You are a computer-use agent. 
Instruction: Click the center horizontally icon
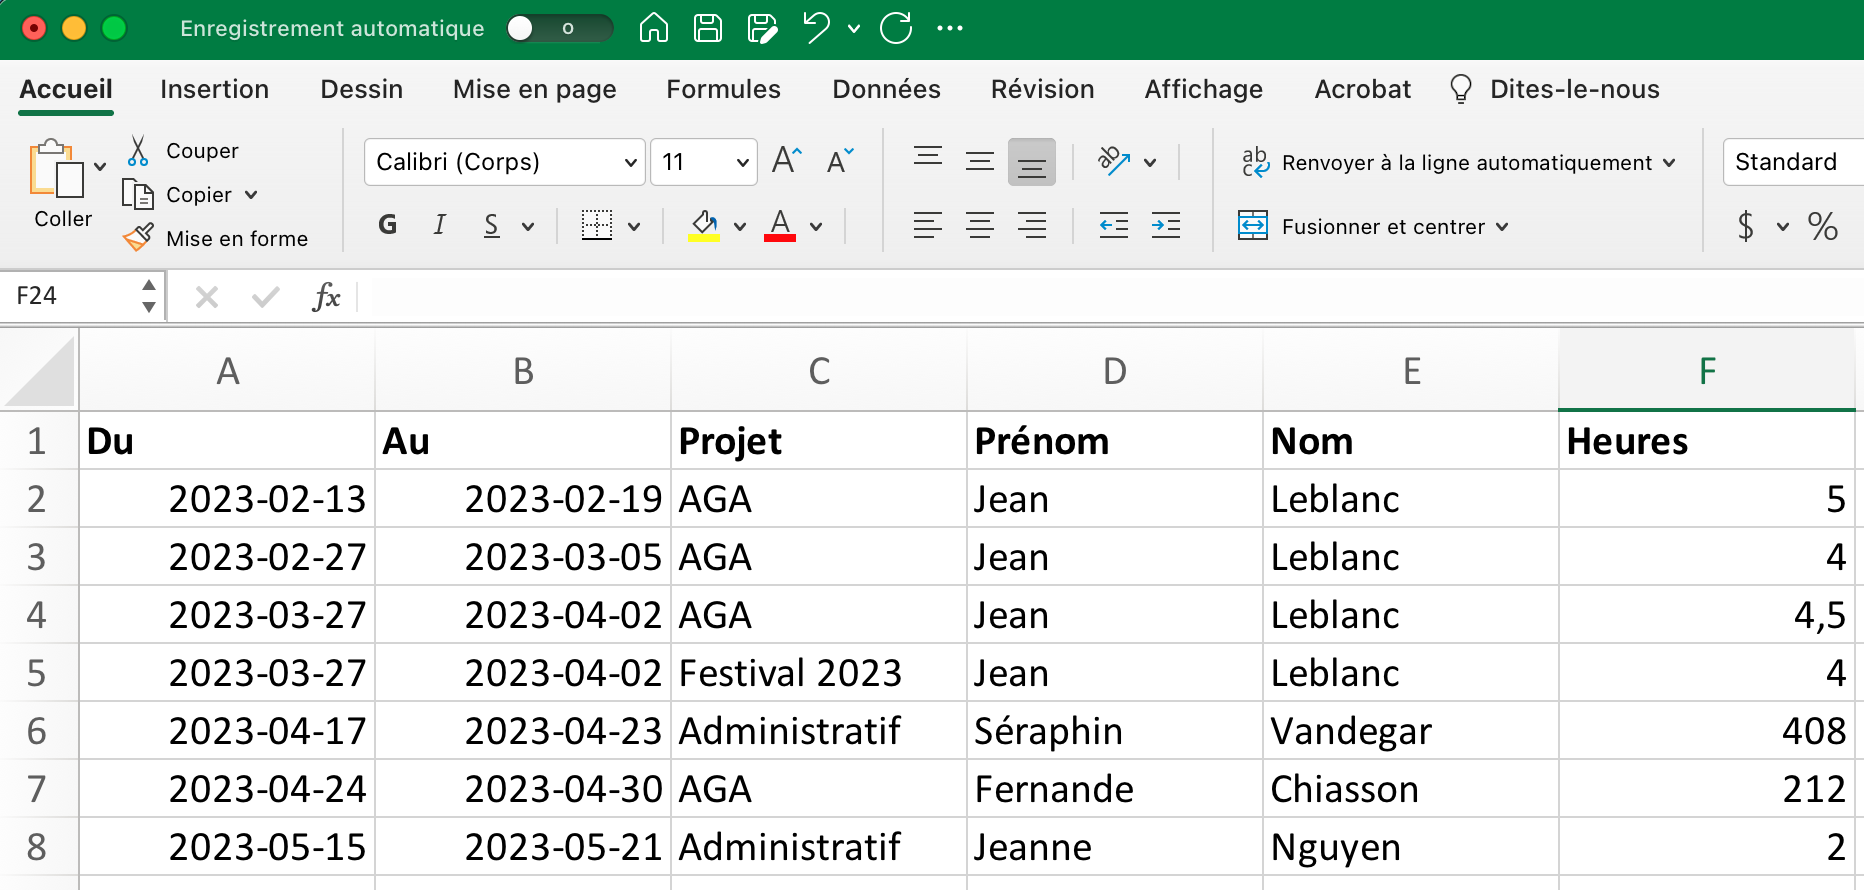(980, 225)
